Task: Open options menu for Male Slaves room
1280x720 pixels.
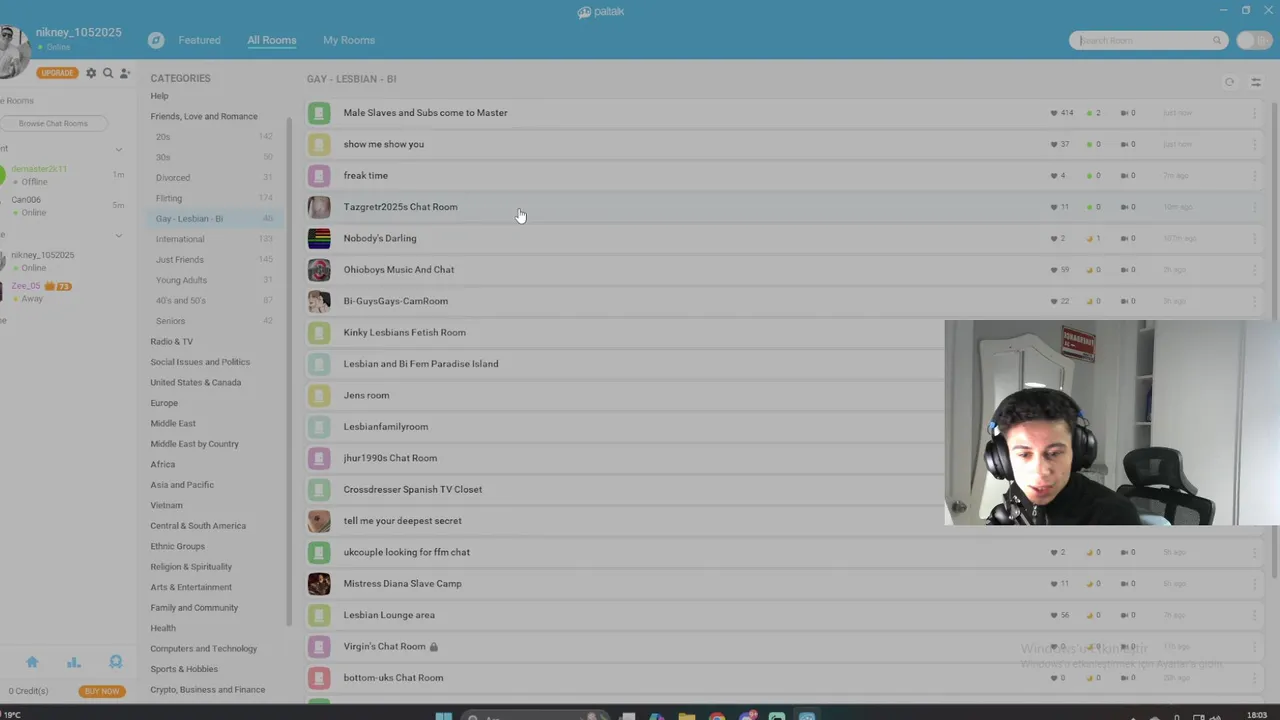Action: [x=1254, y=113]
